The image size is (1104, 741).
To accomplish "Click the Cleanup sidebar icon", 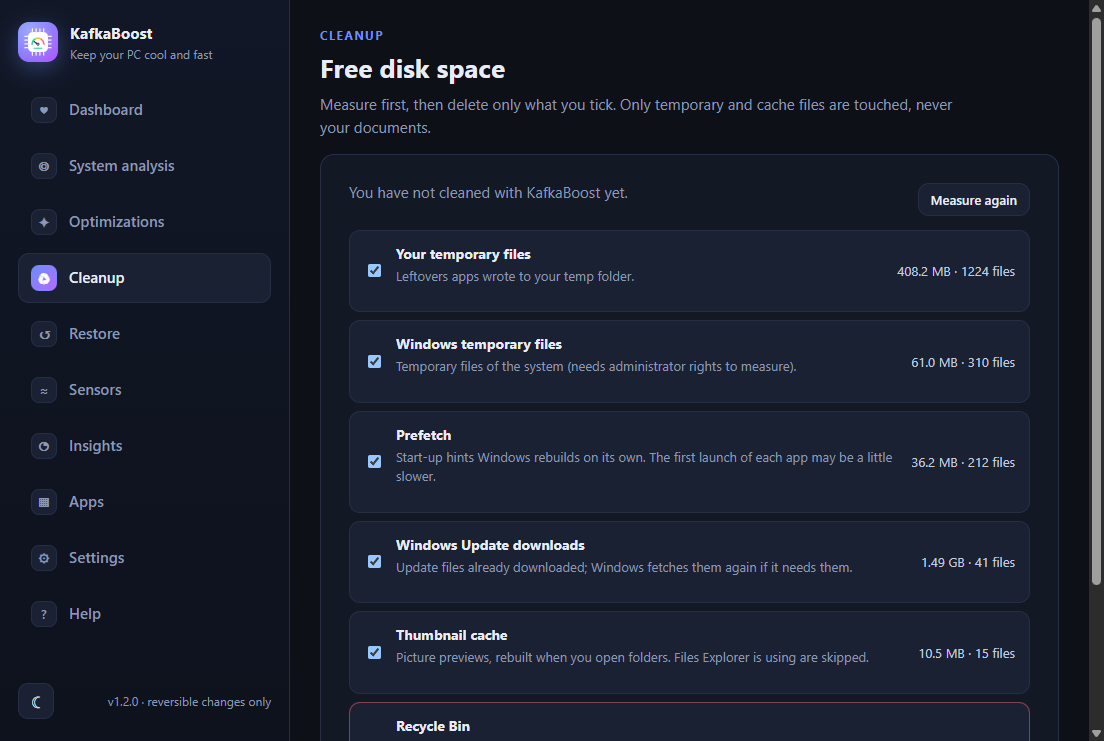I will coord(44,278).
